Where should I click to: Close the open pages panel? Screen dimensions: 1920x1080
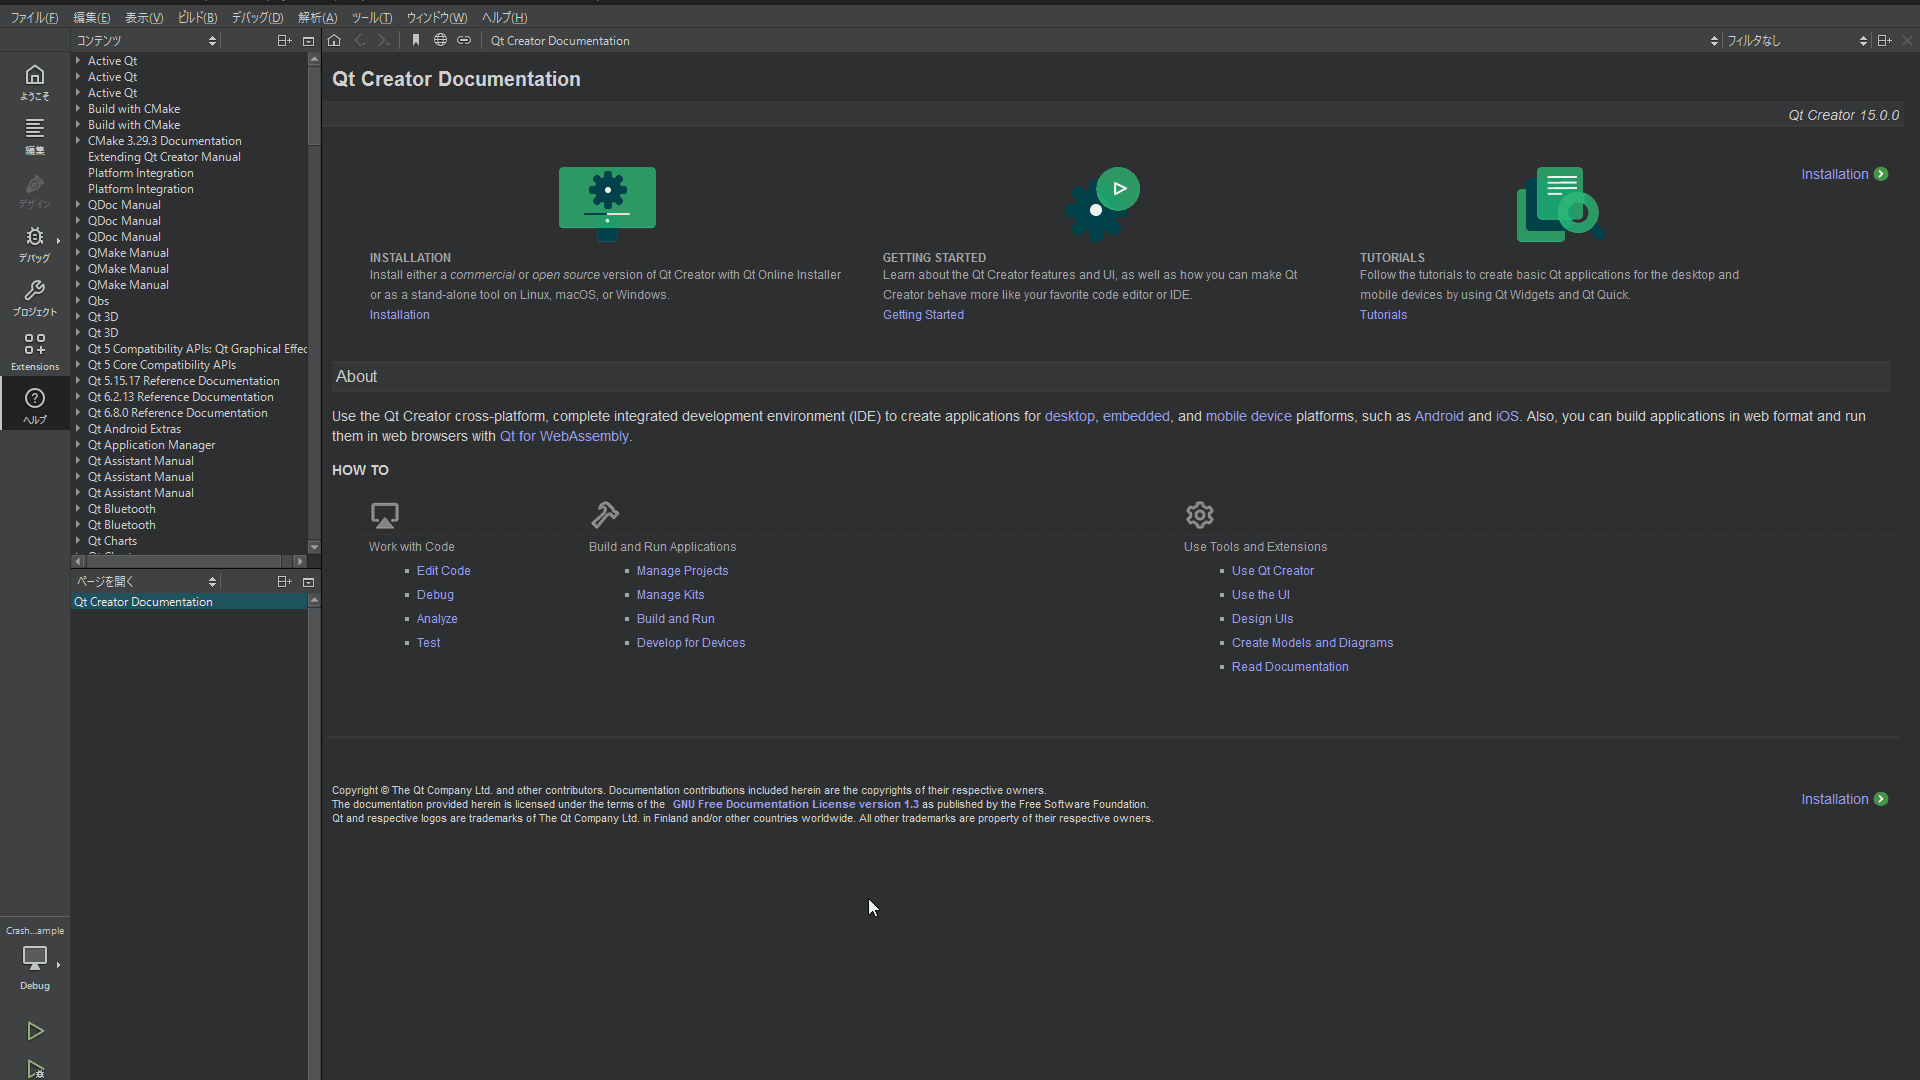(308, 581)
